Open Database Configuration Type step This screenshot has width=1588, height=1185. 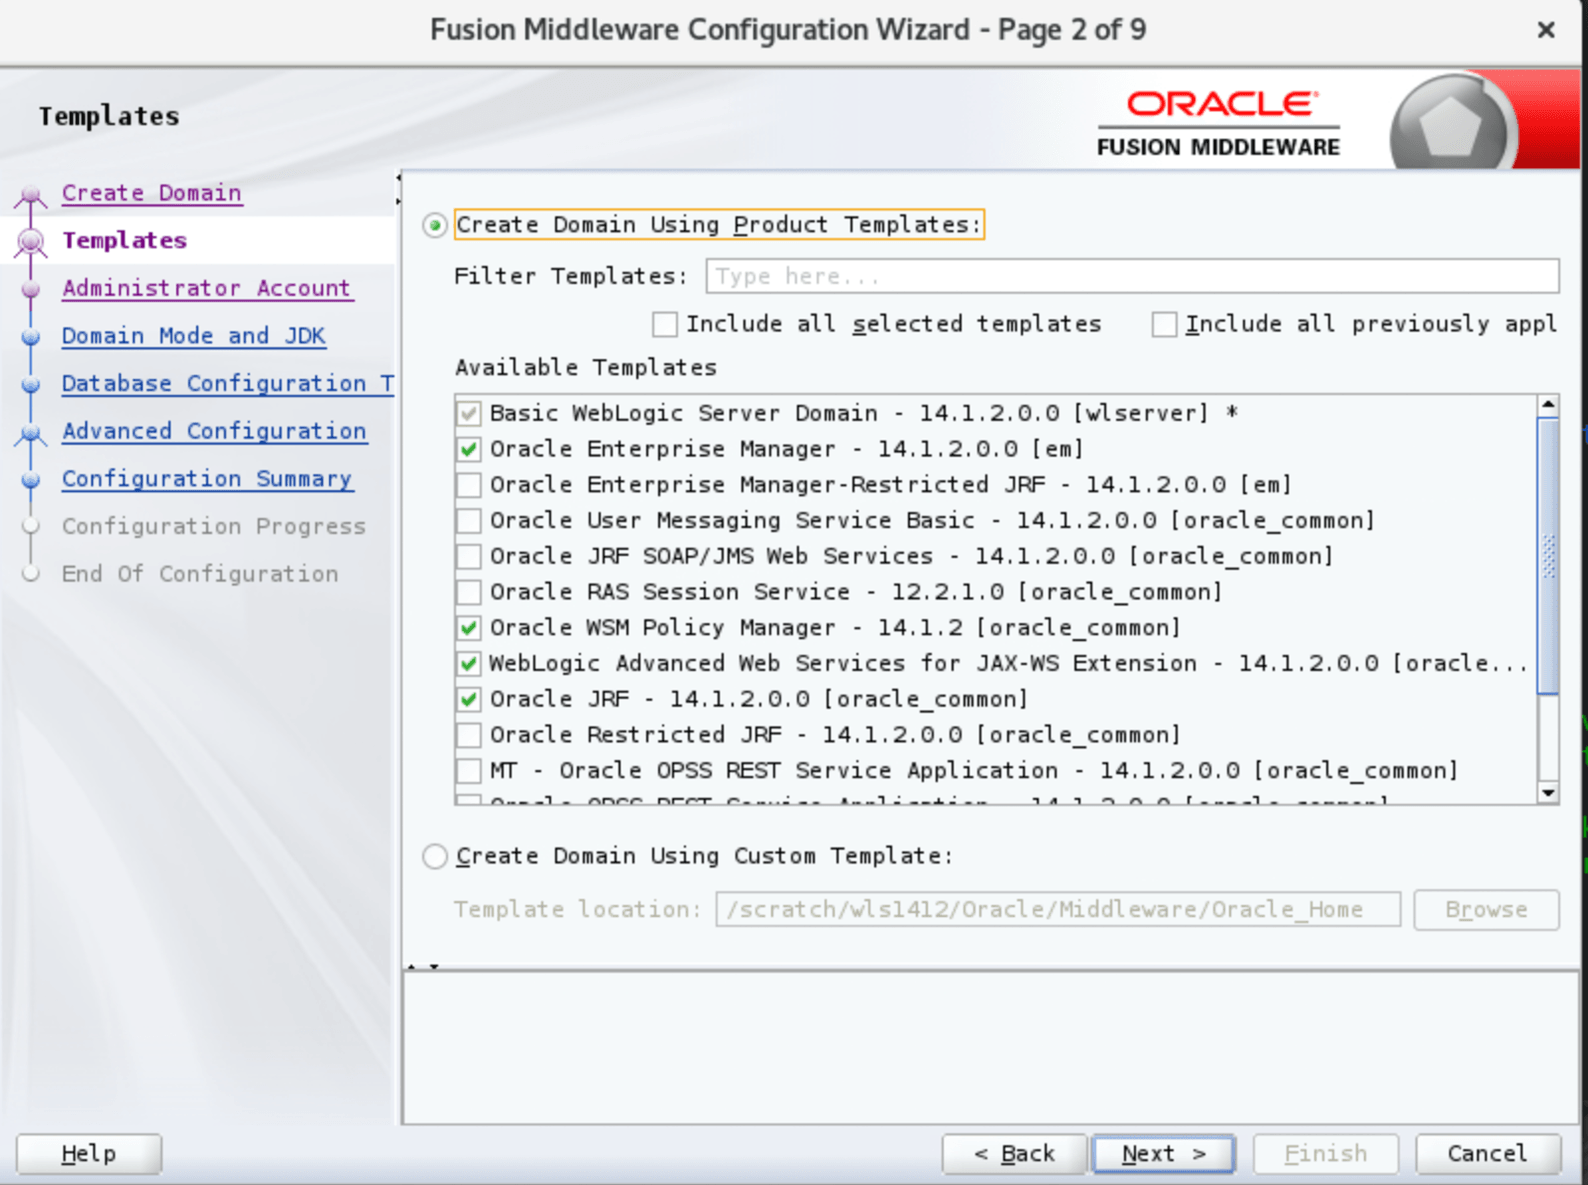coord(228,384)
